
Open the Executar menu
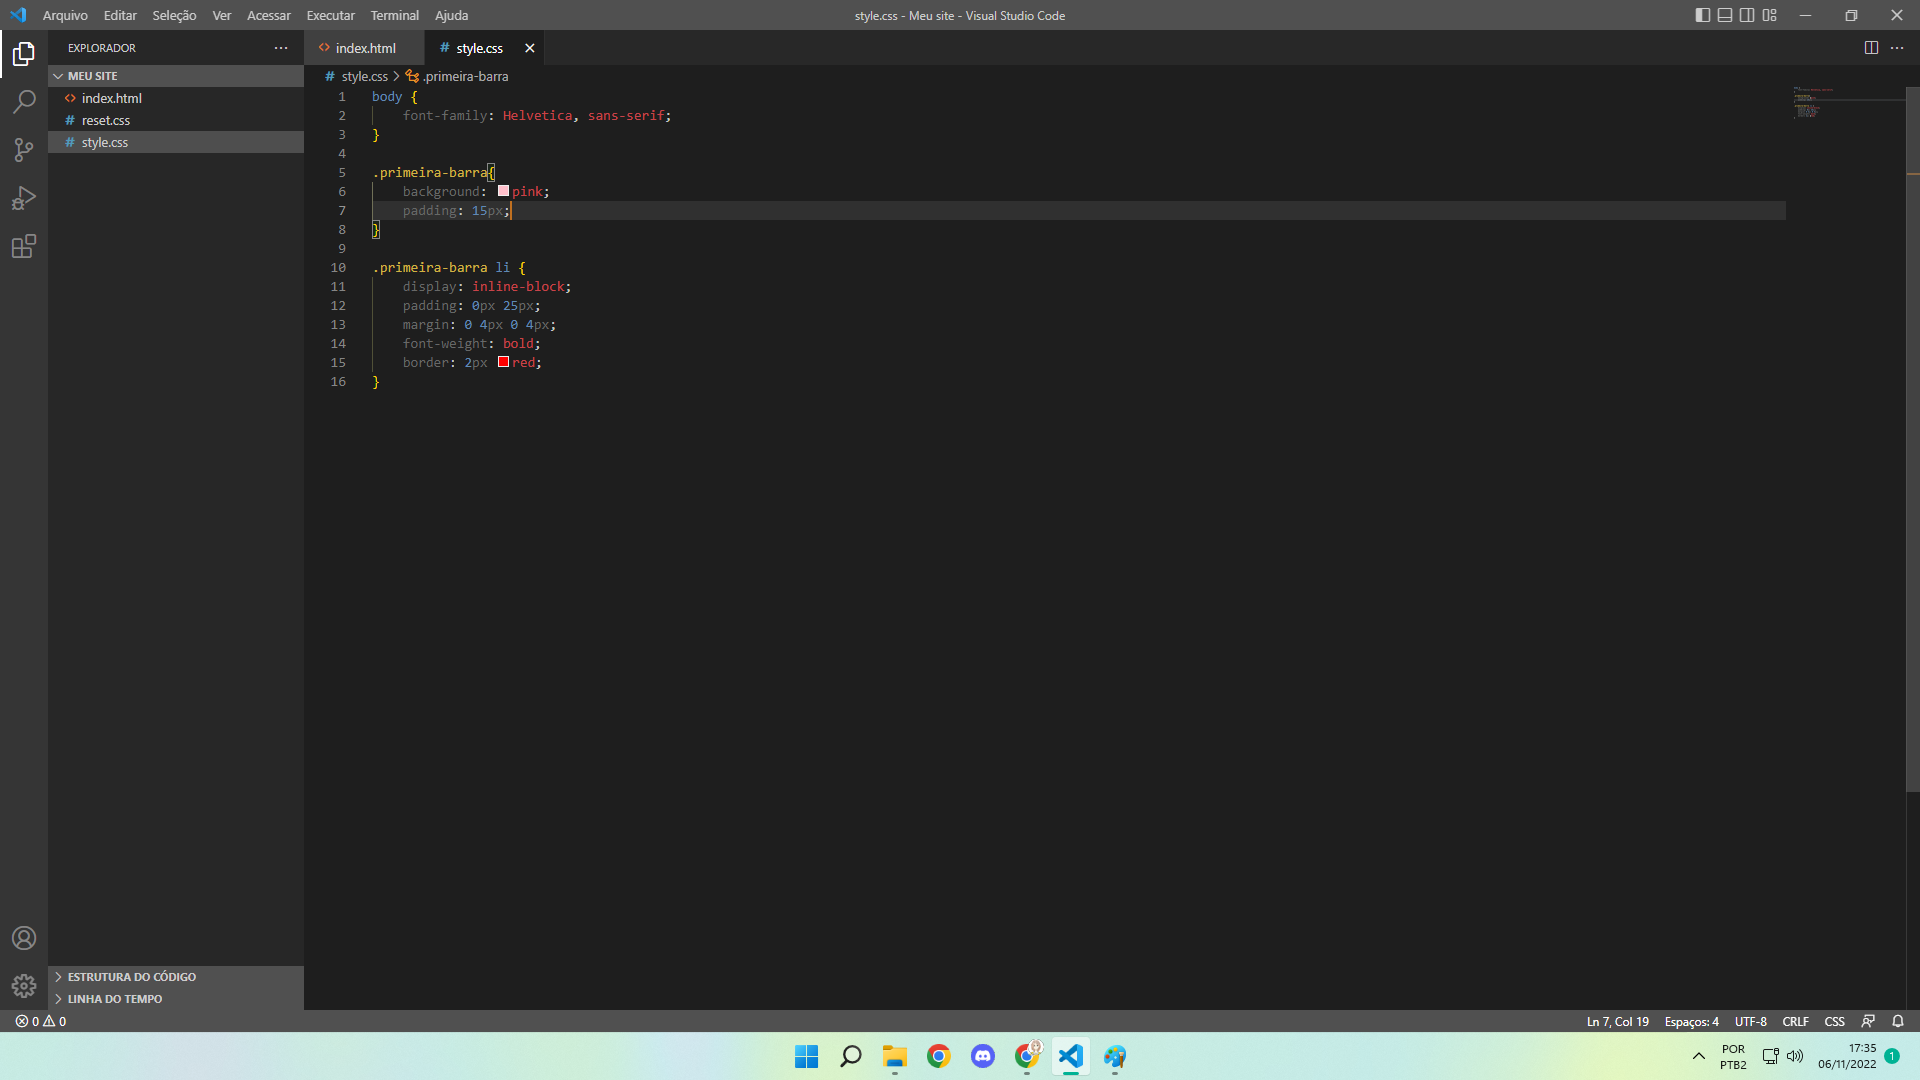331,15
